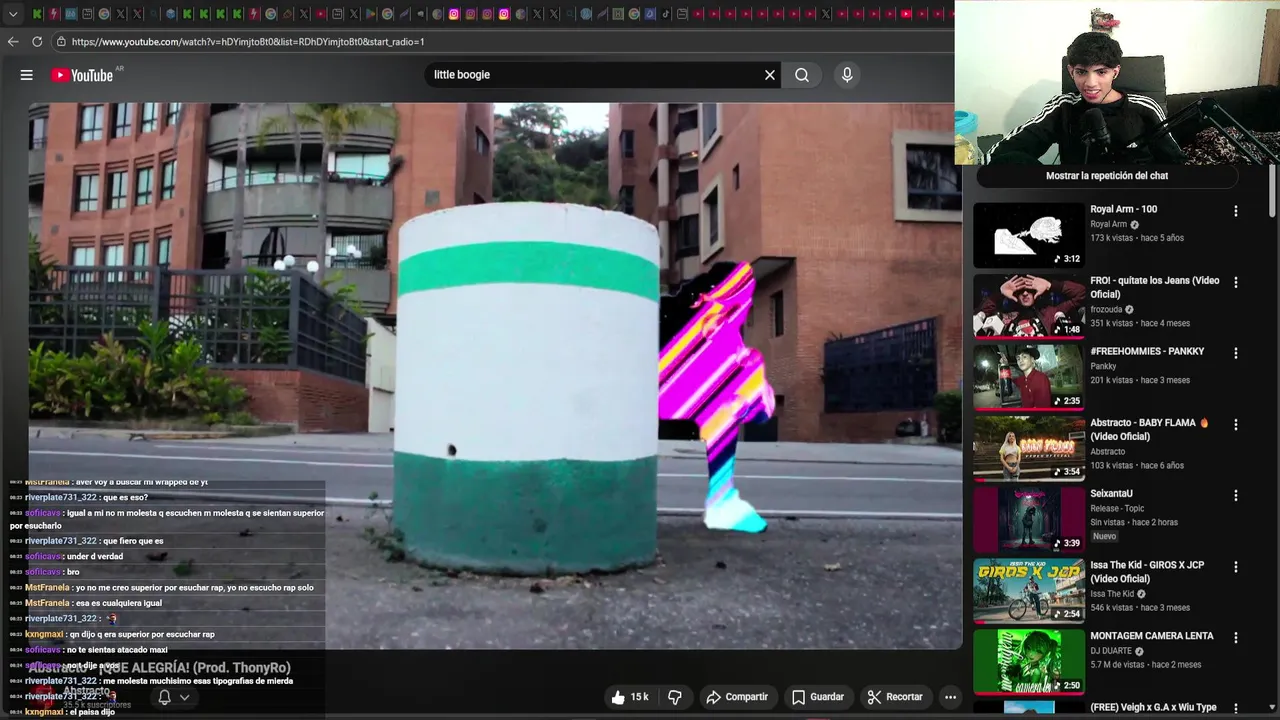Focus the browser URL address bar
Viewport: 1280px width, 720px height.
[x=500, y=42]
